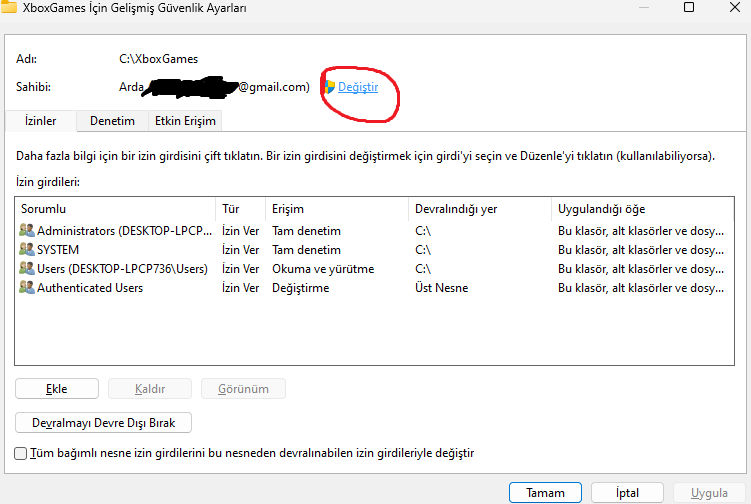Click the Sorumlu column header
The height and width of the screenshot is (504, 751).
[115, 209]
